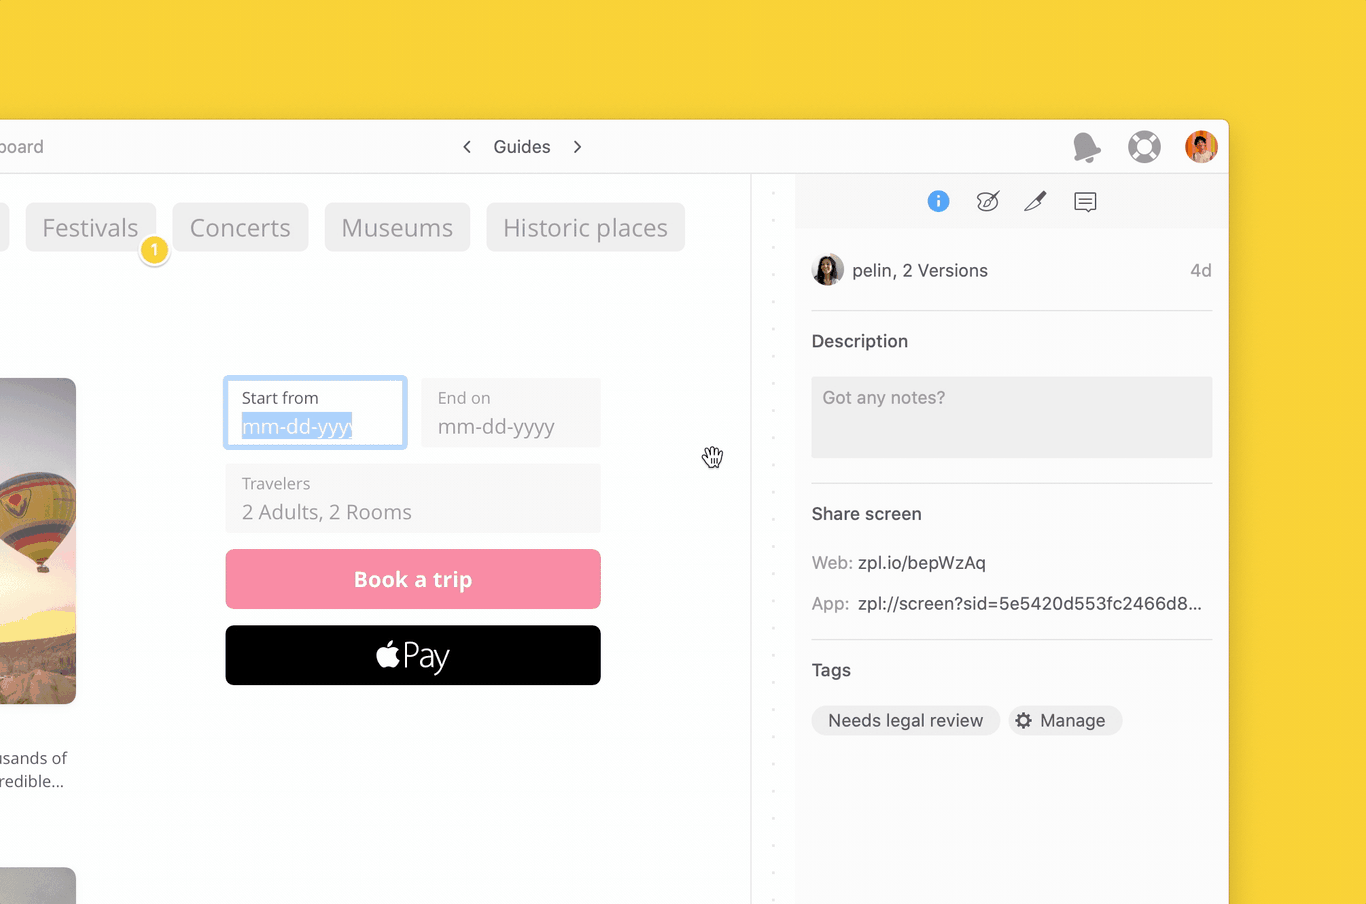Select the Styleguide palette icon
This screenshot has height=904, width=1366.
pos(987,201)
